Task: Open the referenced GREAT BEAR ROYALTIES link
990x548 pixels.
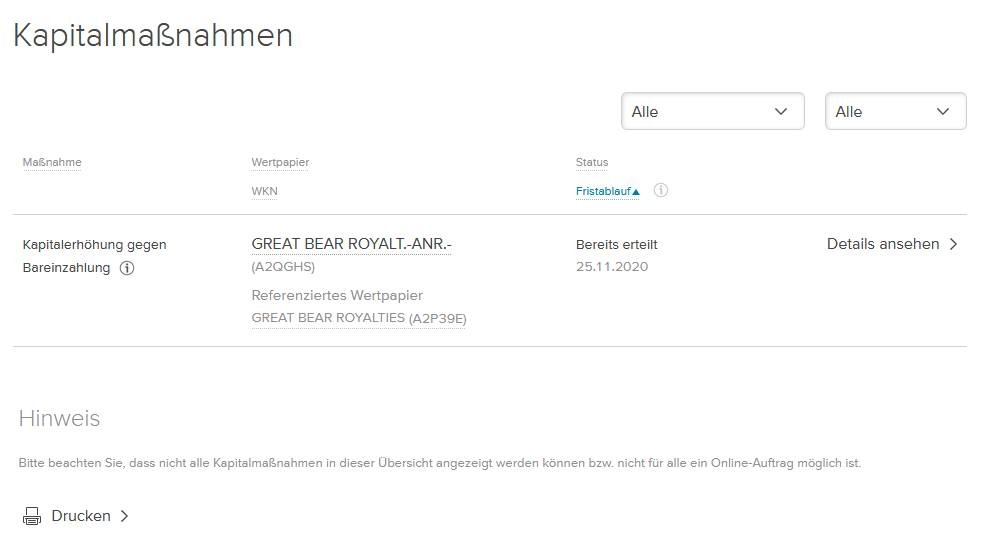Action: [x=328, y=318]
